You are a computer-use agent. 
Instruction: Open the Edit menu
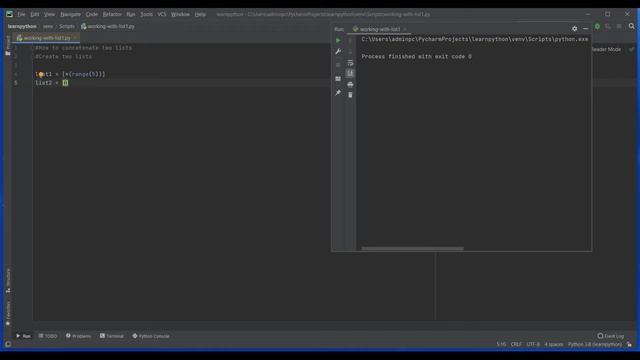tap(35, 14)
